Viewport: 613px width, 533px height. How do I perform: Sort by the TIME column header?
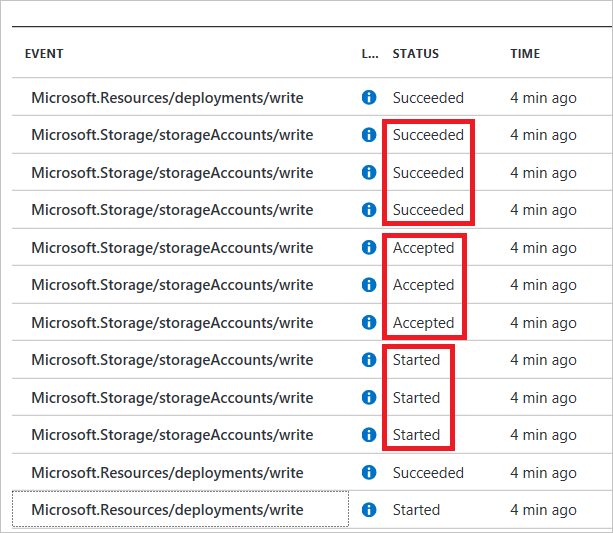point(525,54)
